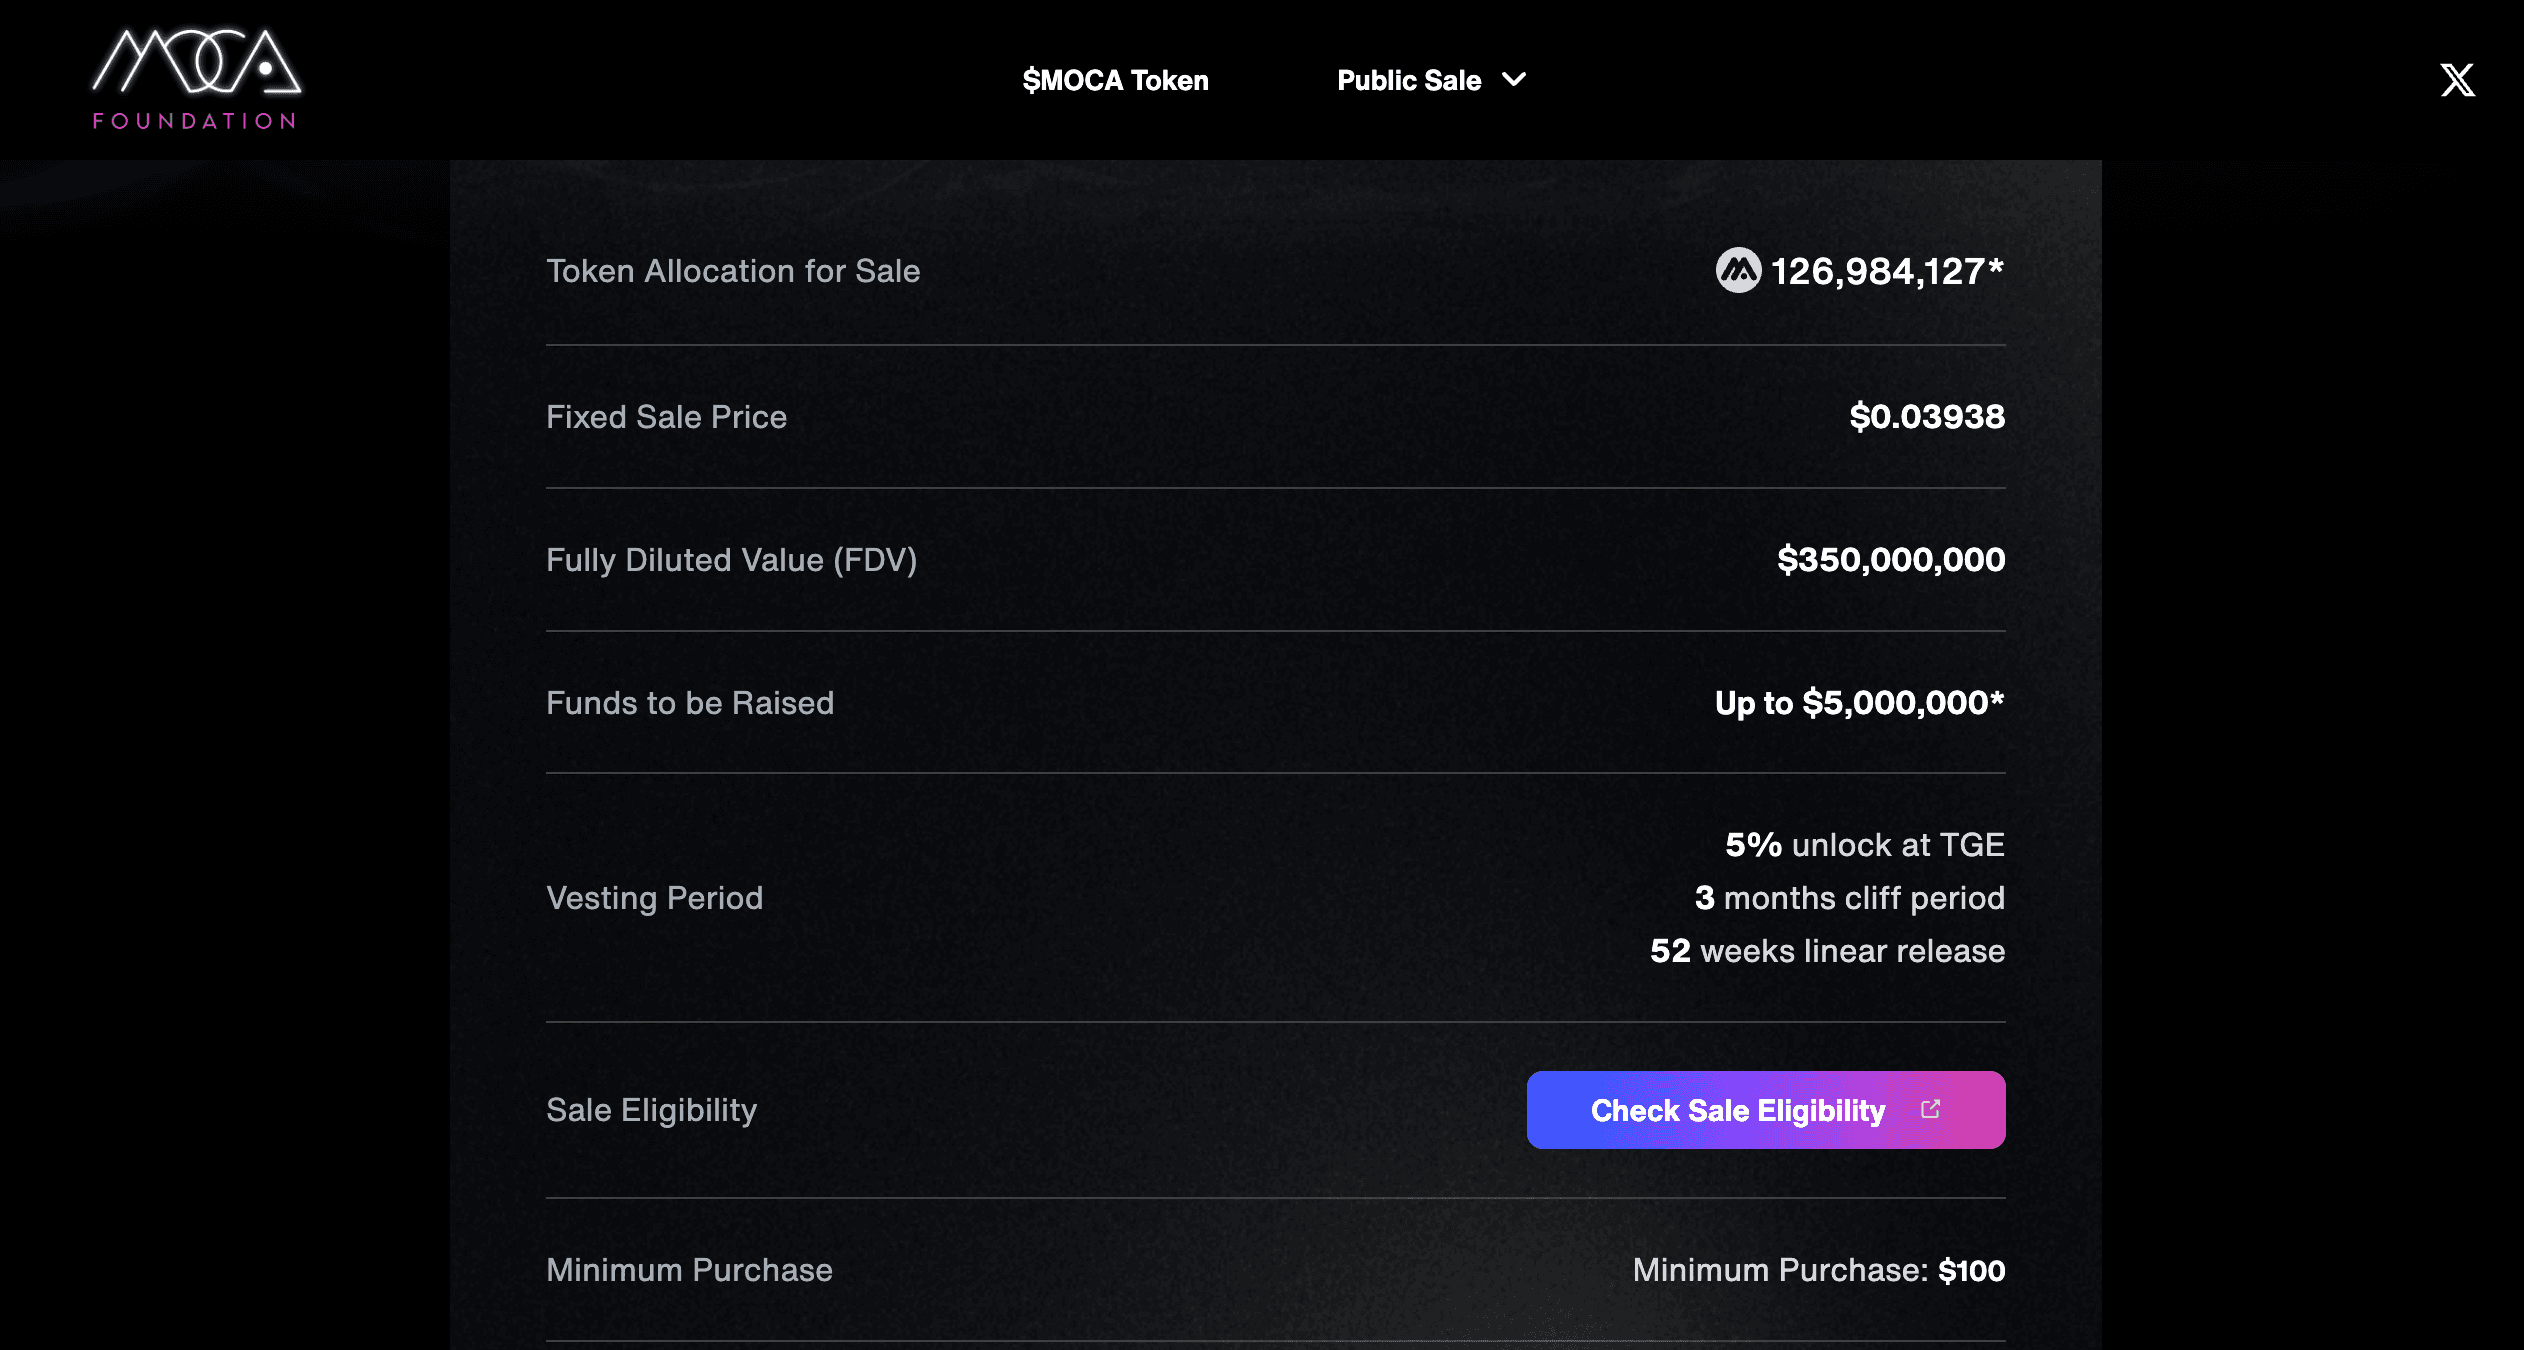This screenshot has height=1350, width=2524.
Task: Click the Moca Foundation logo
Action: tap(196, 79)
